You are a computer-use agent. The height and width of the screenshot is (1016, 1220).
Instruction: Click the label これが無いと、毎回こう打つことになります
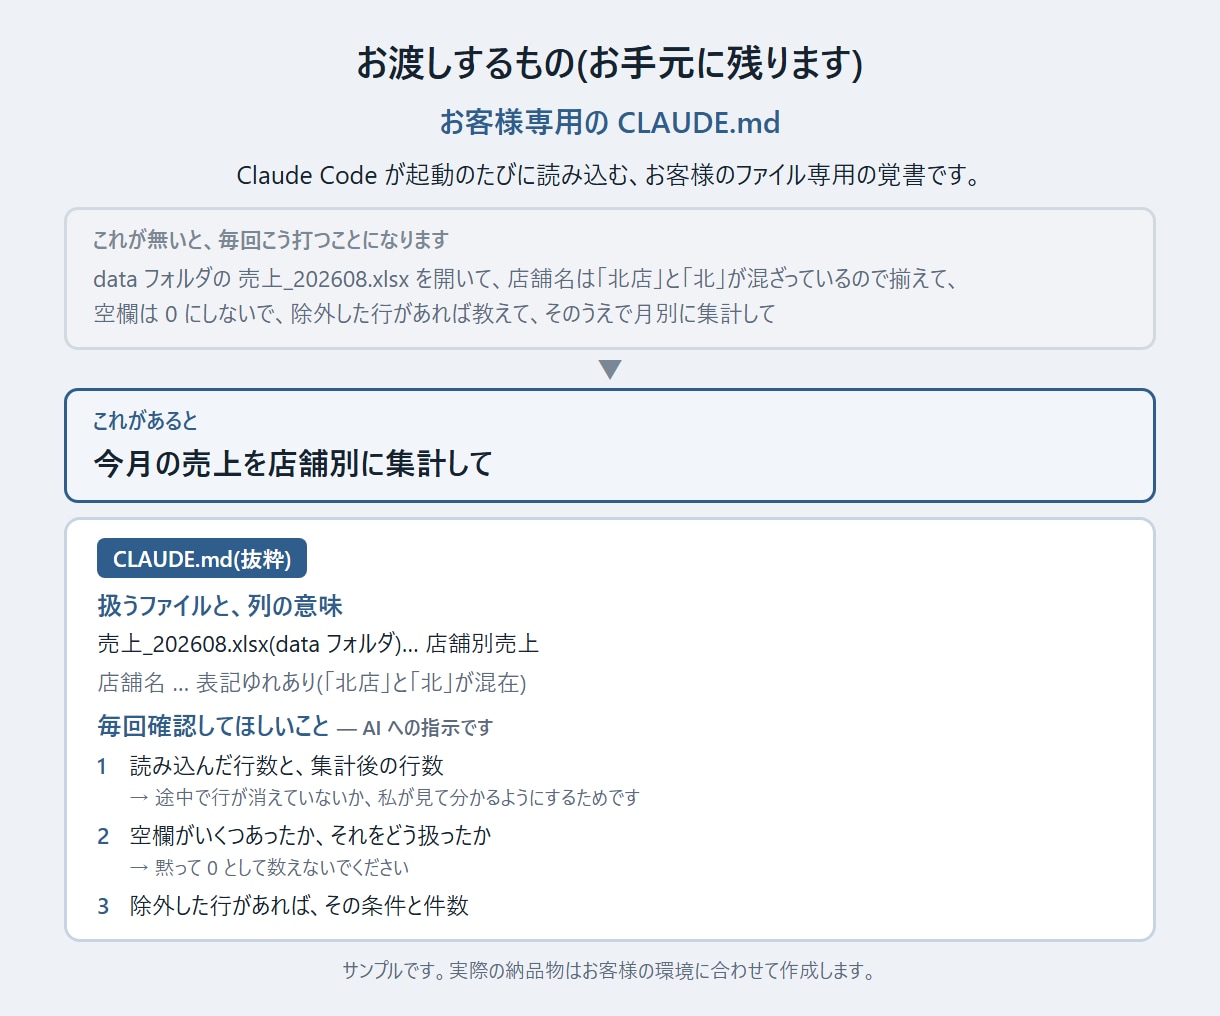pos(271,240)
